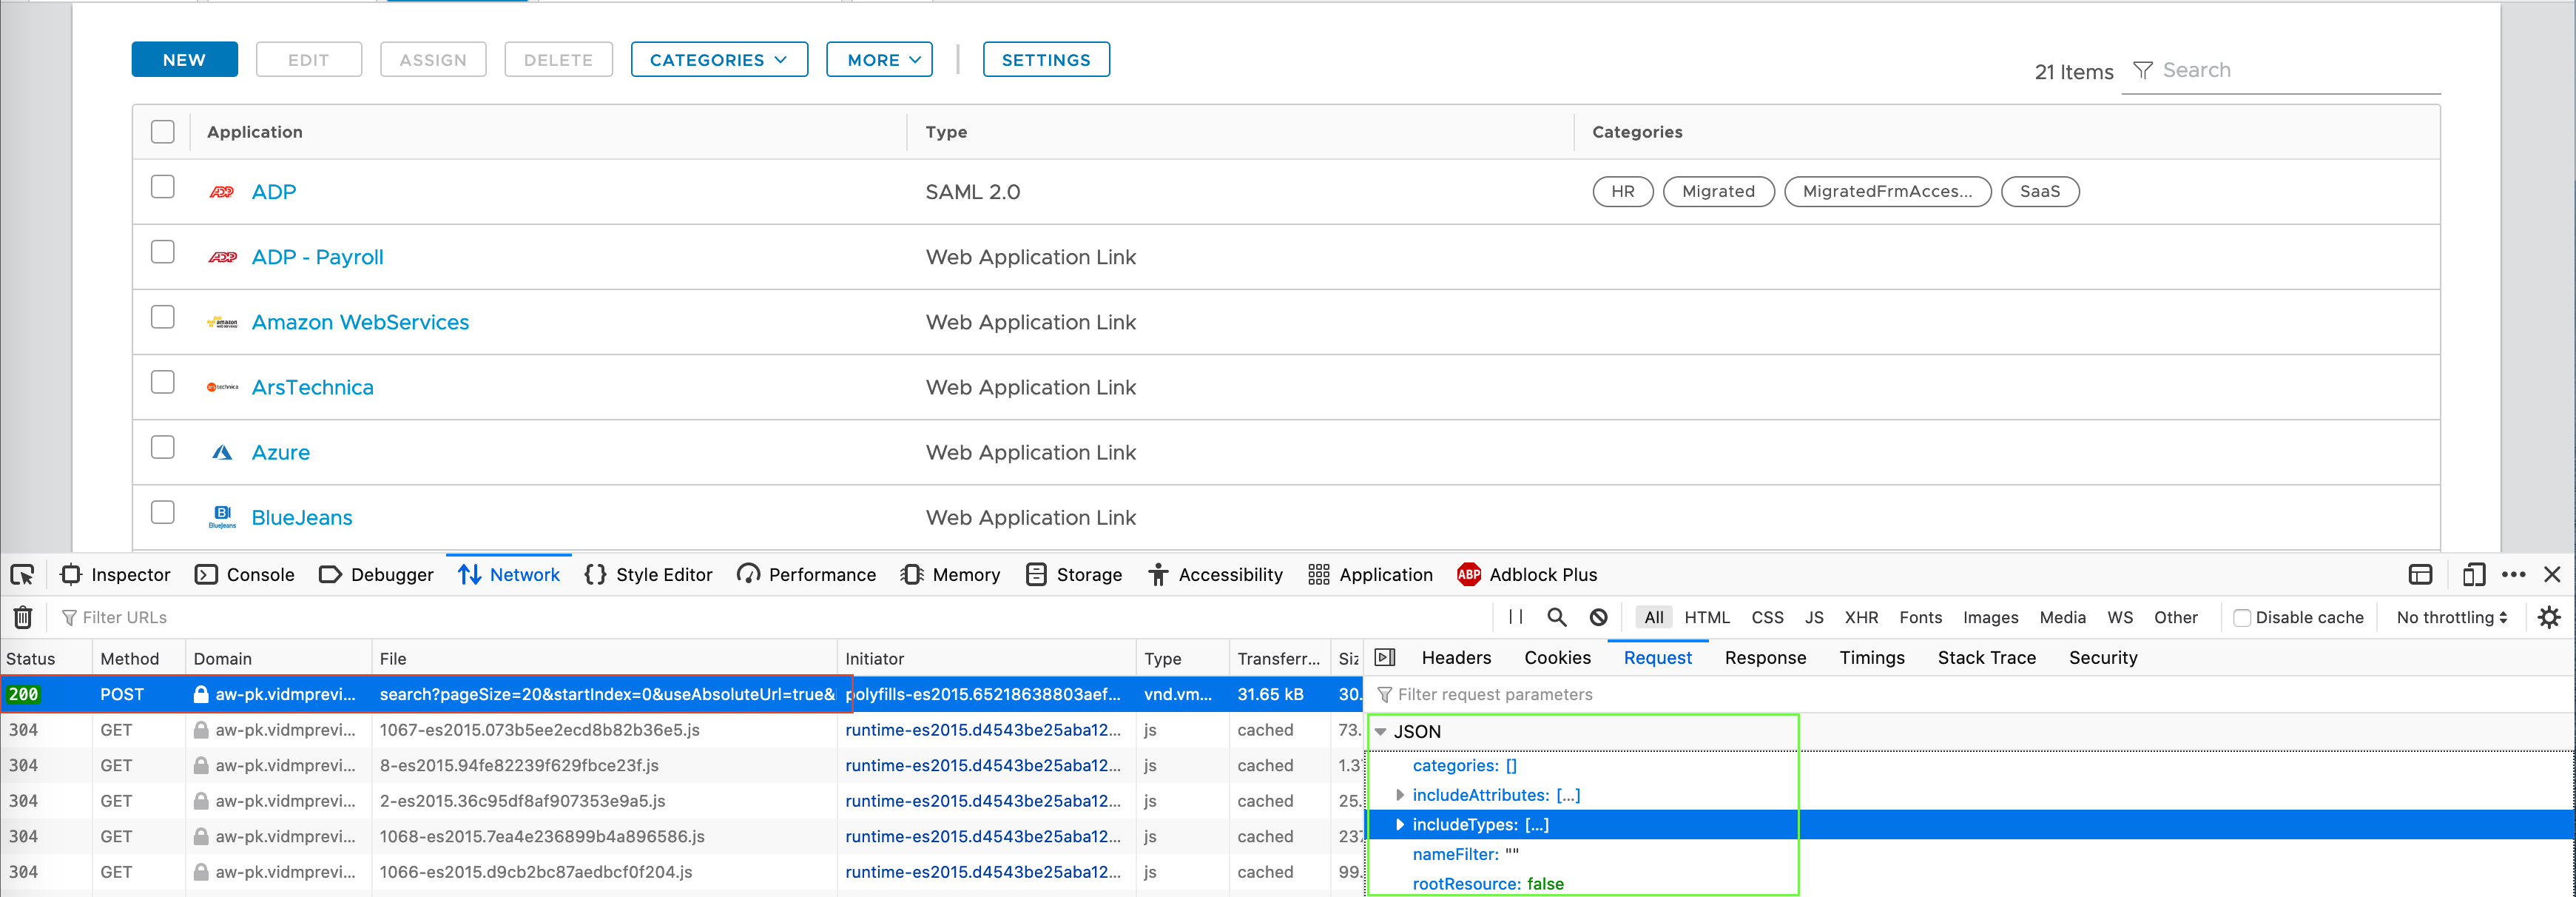2576x897 pixels.
Task: Collapse the request details pane icon
Action: pos(1385,658)
